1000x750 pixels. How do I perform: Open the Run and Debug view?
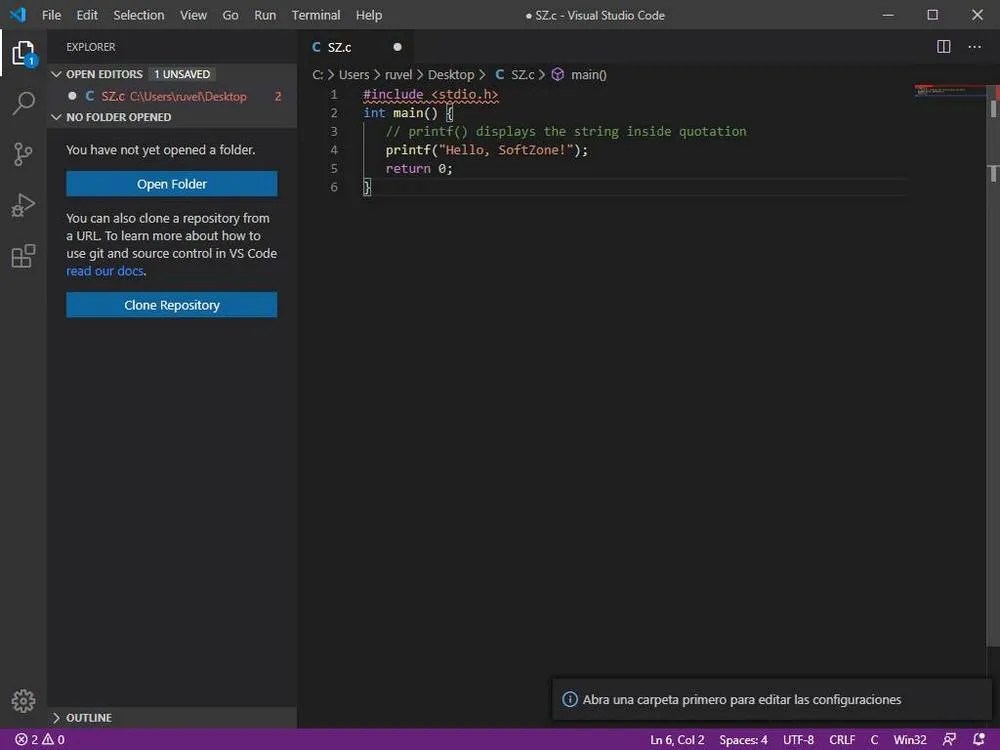tap(23, 205)
